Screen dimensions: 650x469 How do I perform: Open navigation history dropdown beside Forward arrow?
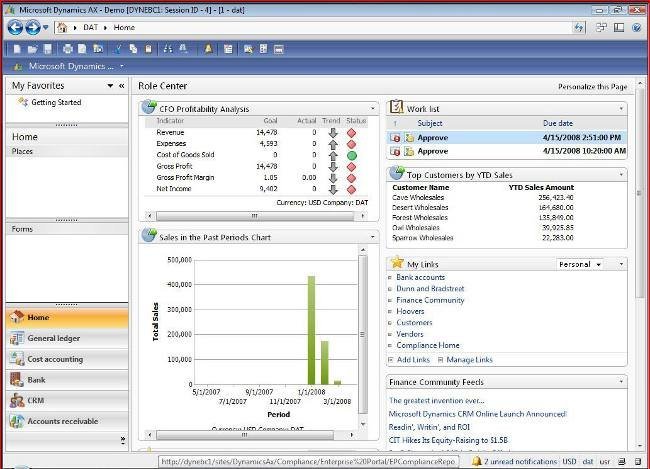[46, 28]
